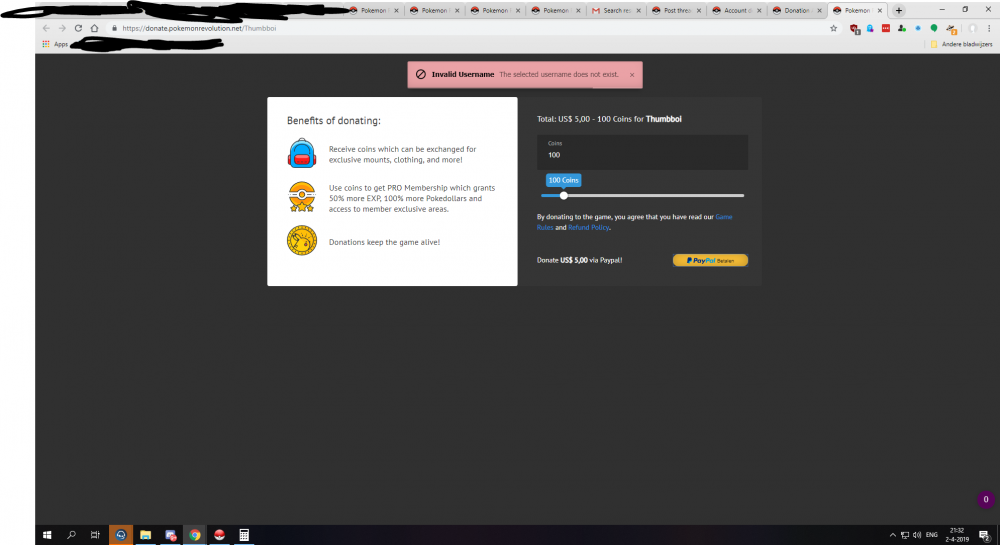Open the Game Rules link
This screenshot has height=545, width=1000.
[723, 216]
